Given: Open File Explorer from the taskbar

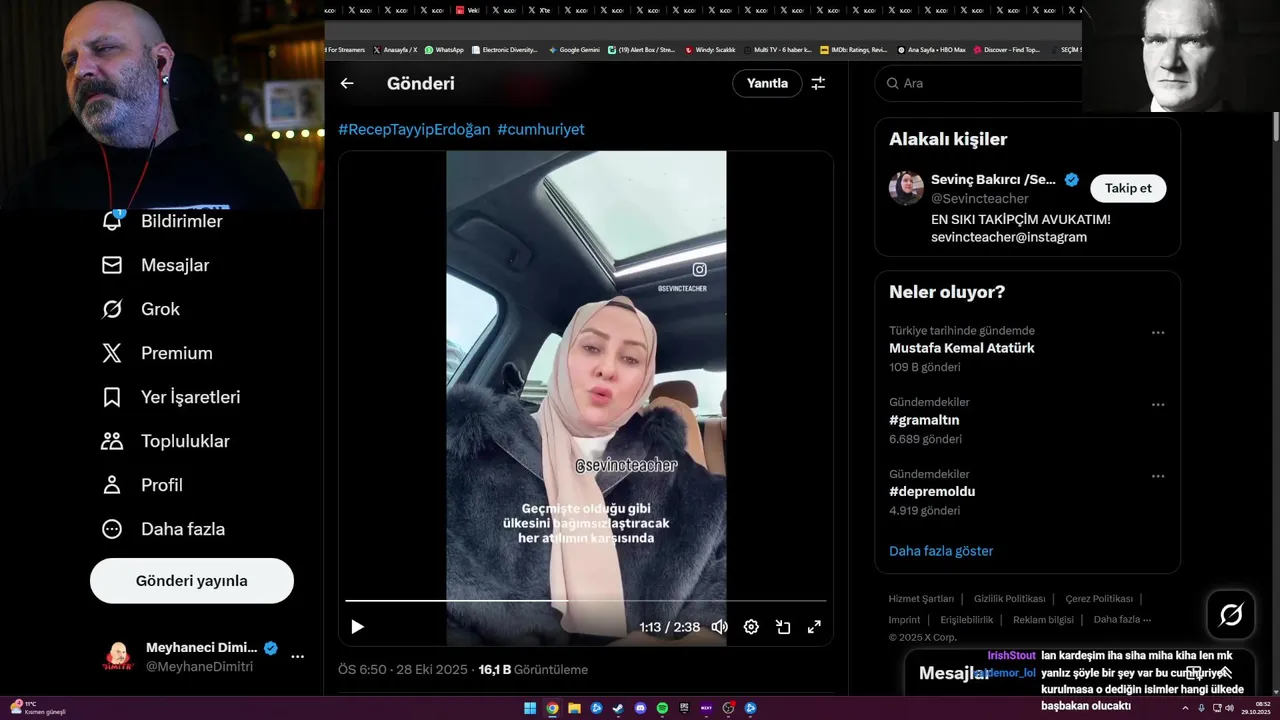Looking at the screenshot, I should click(x=574, y=708).
